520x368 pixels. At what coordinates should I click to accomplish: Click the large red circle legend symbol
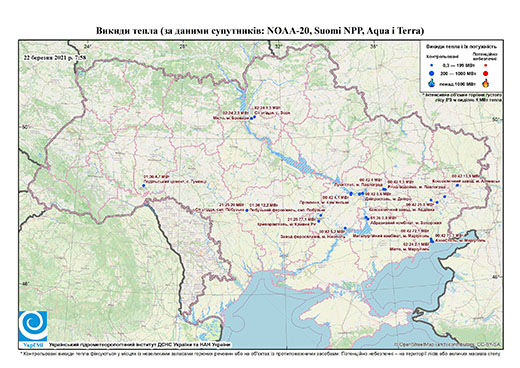[x=485, y=74]
